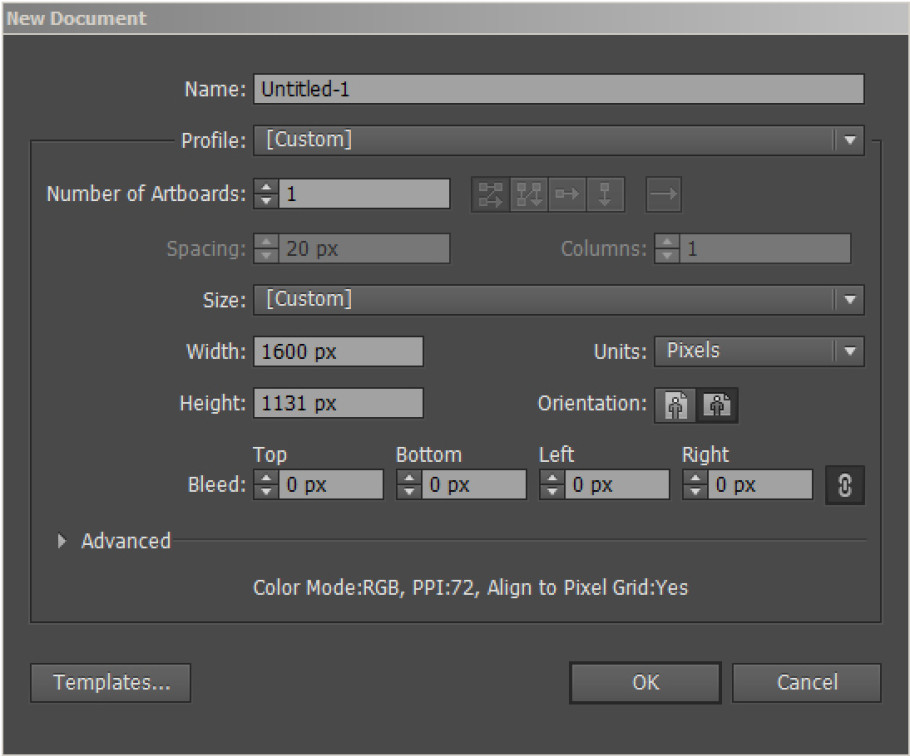The image size is (910, 756).
Task: Select the Grid by Column artboard layout icon
Action: click(x=529, y=194)
